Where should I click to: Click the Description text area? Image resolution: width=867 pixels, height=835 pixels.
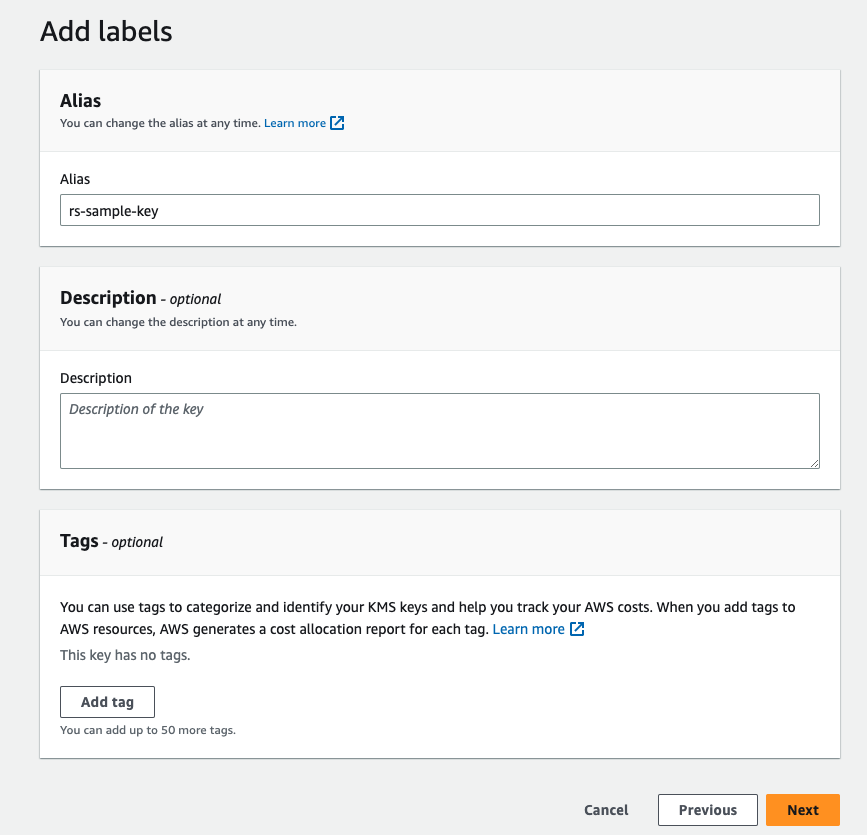440,431
